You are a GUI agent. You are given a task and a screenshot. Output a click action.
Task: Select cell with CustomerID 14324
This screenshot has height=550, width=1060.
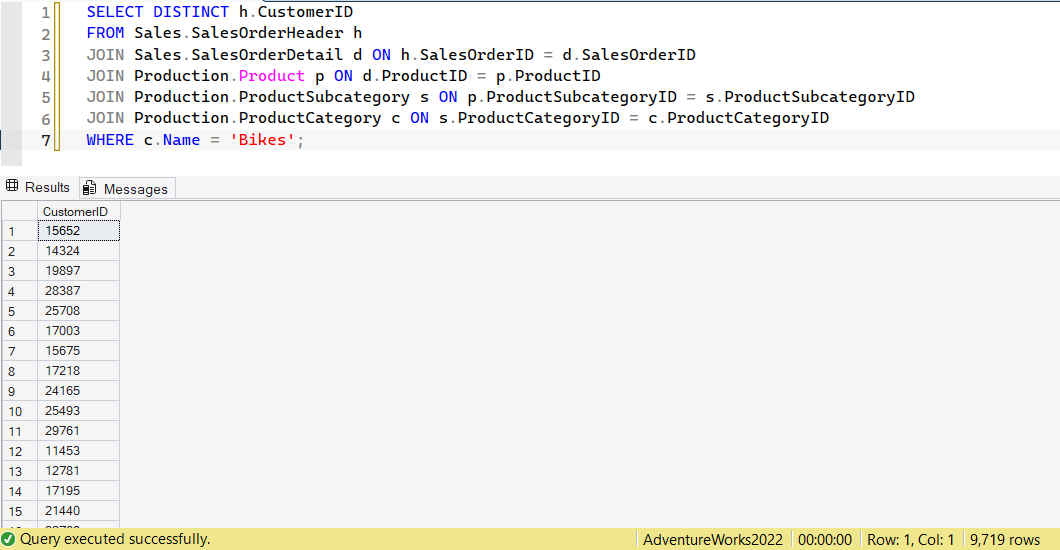(78, 251)
